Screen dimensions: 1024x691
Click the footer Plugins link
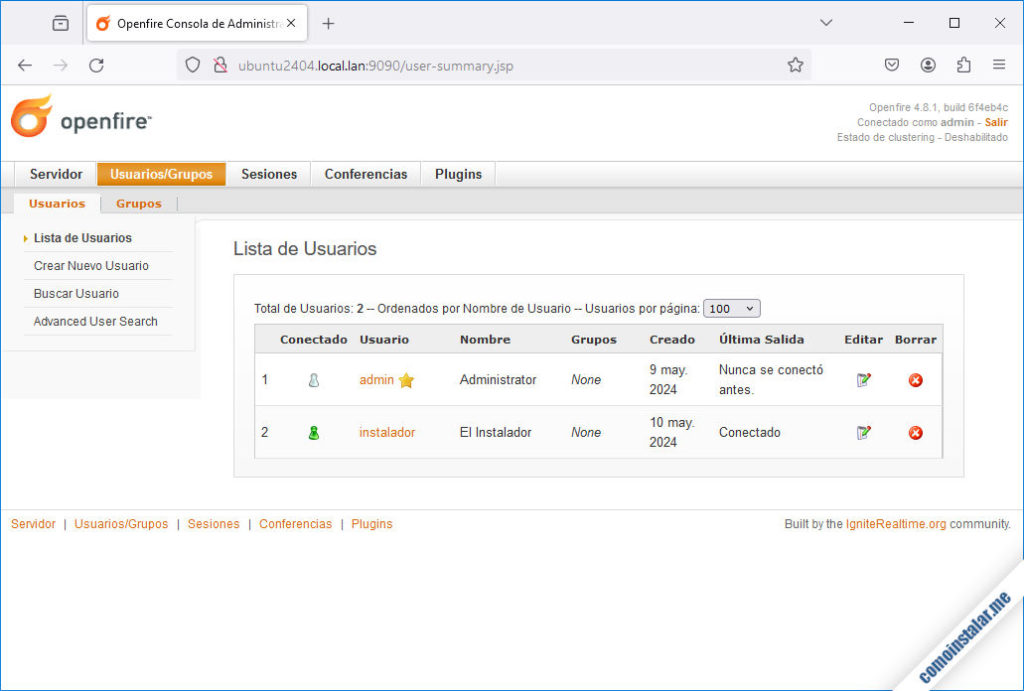click(372, 524)
